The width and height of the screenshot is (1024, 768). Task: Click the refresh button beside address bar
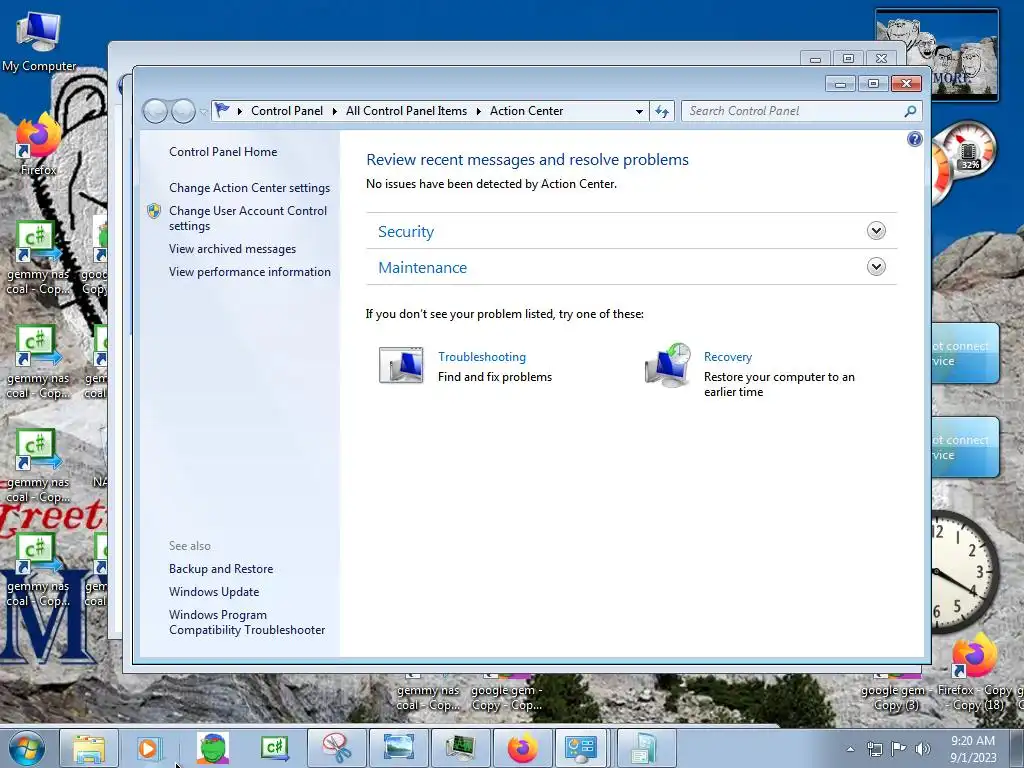tap(662, 111)
